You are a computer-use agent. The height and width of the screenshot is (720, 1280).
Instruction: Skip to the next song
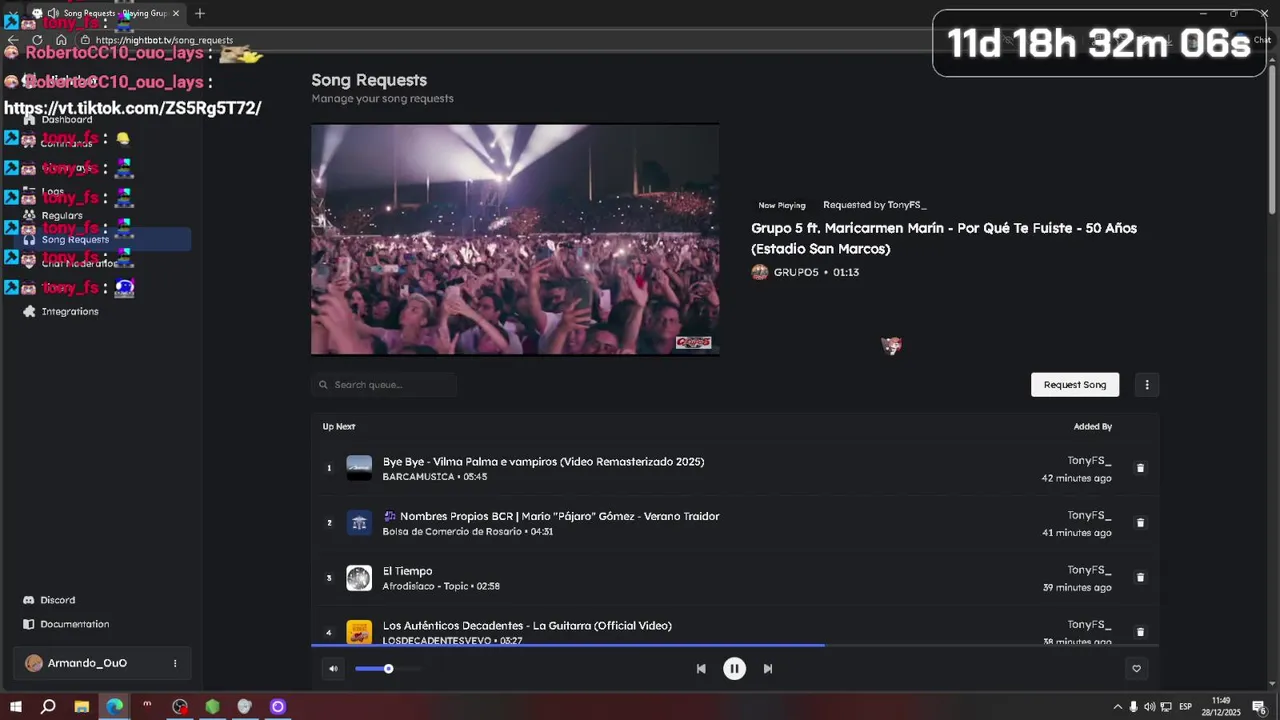click(x=768, y=669)
